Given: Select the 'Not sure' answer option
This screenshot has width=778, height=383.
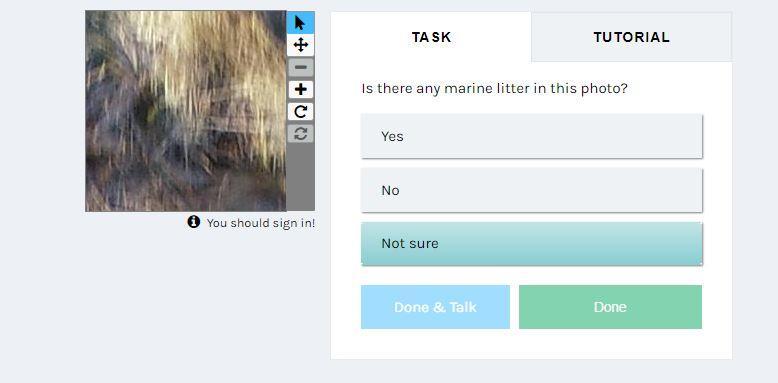Looking at the screenshot, I should (531, 244).
